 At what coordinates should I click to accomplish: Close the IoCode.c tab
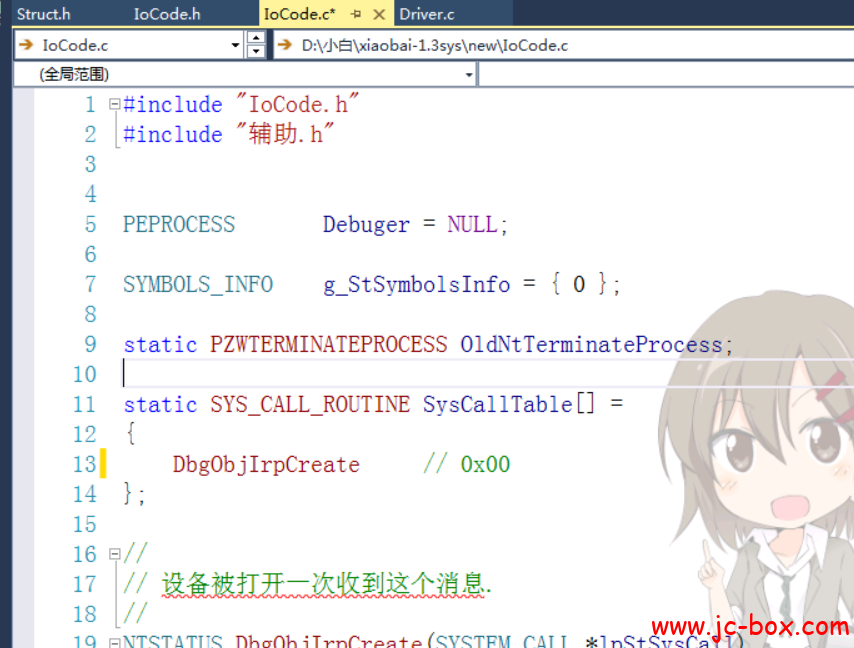(379, 14)
